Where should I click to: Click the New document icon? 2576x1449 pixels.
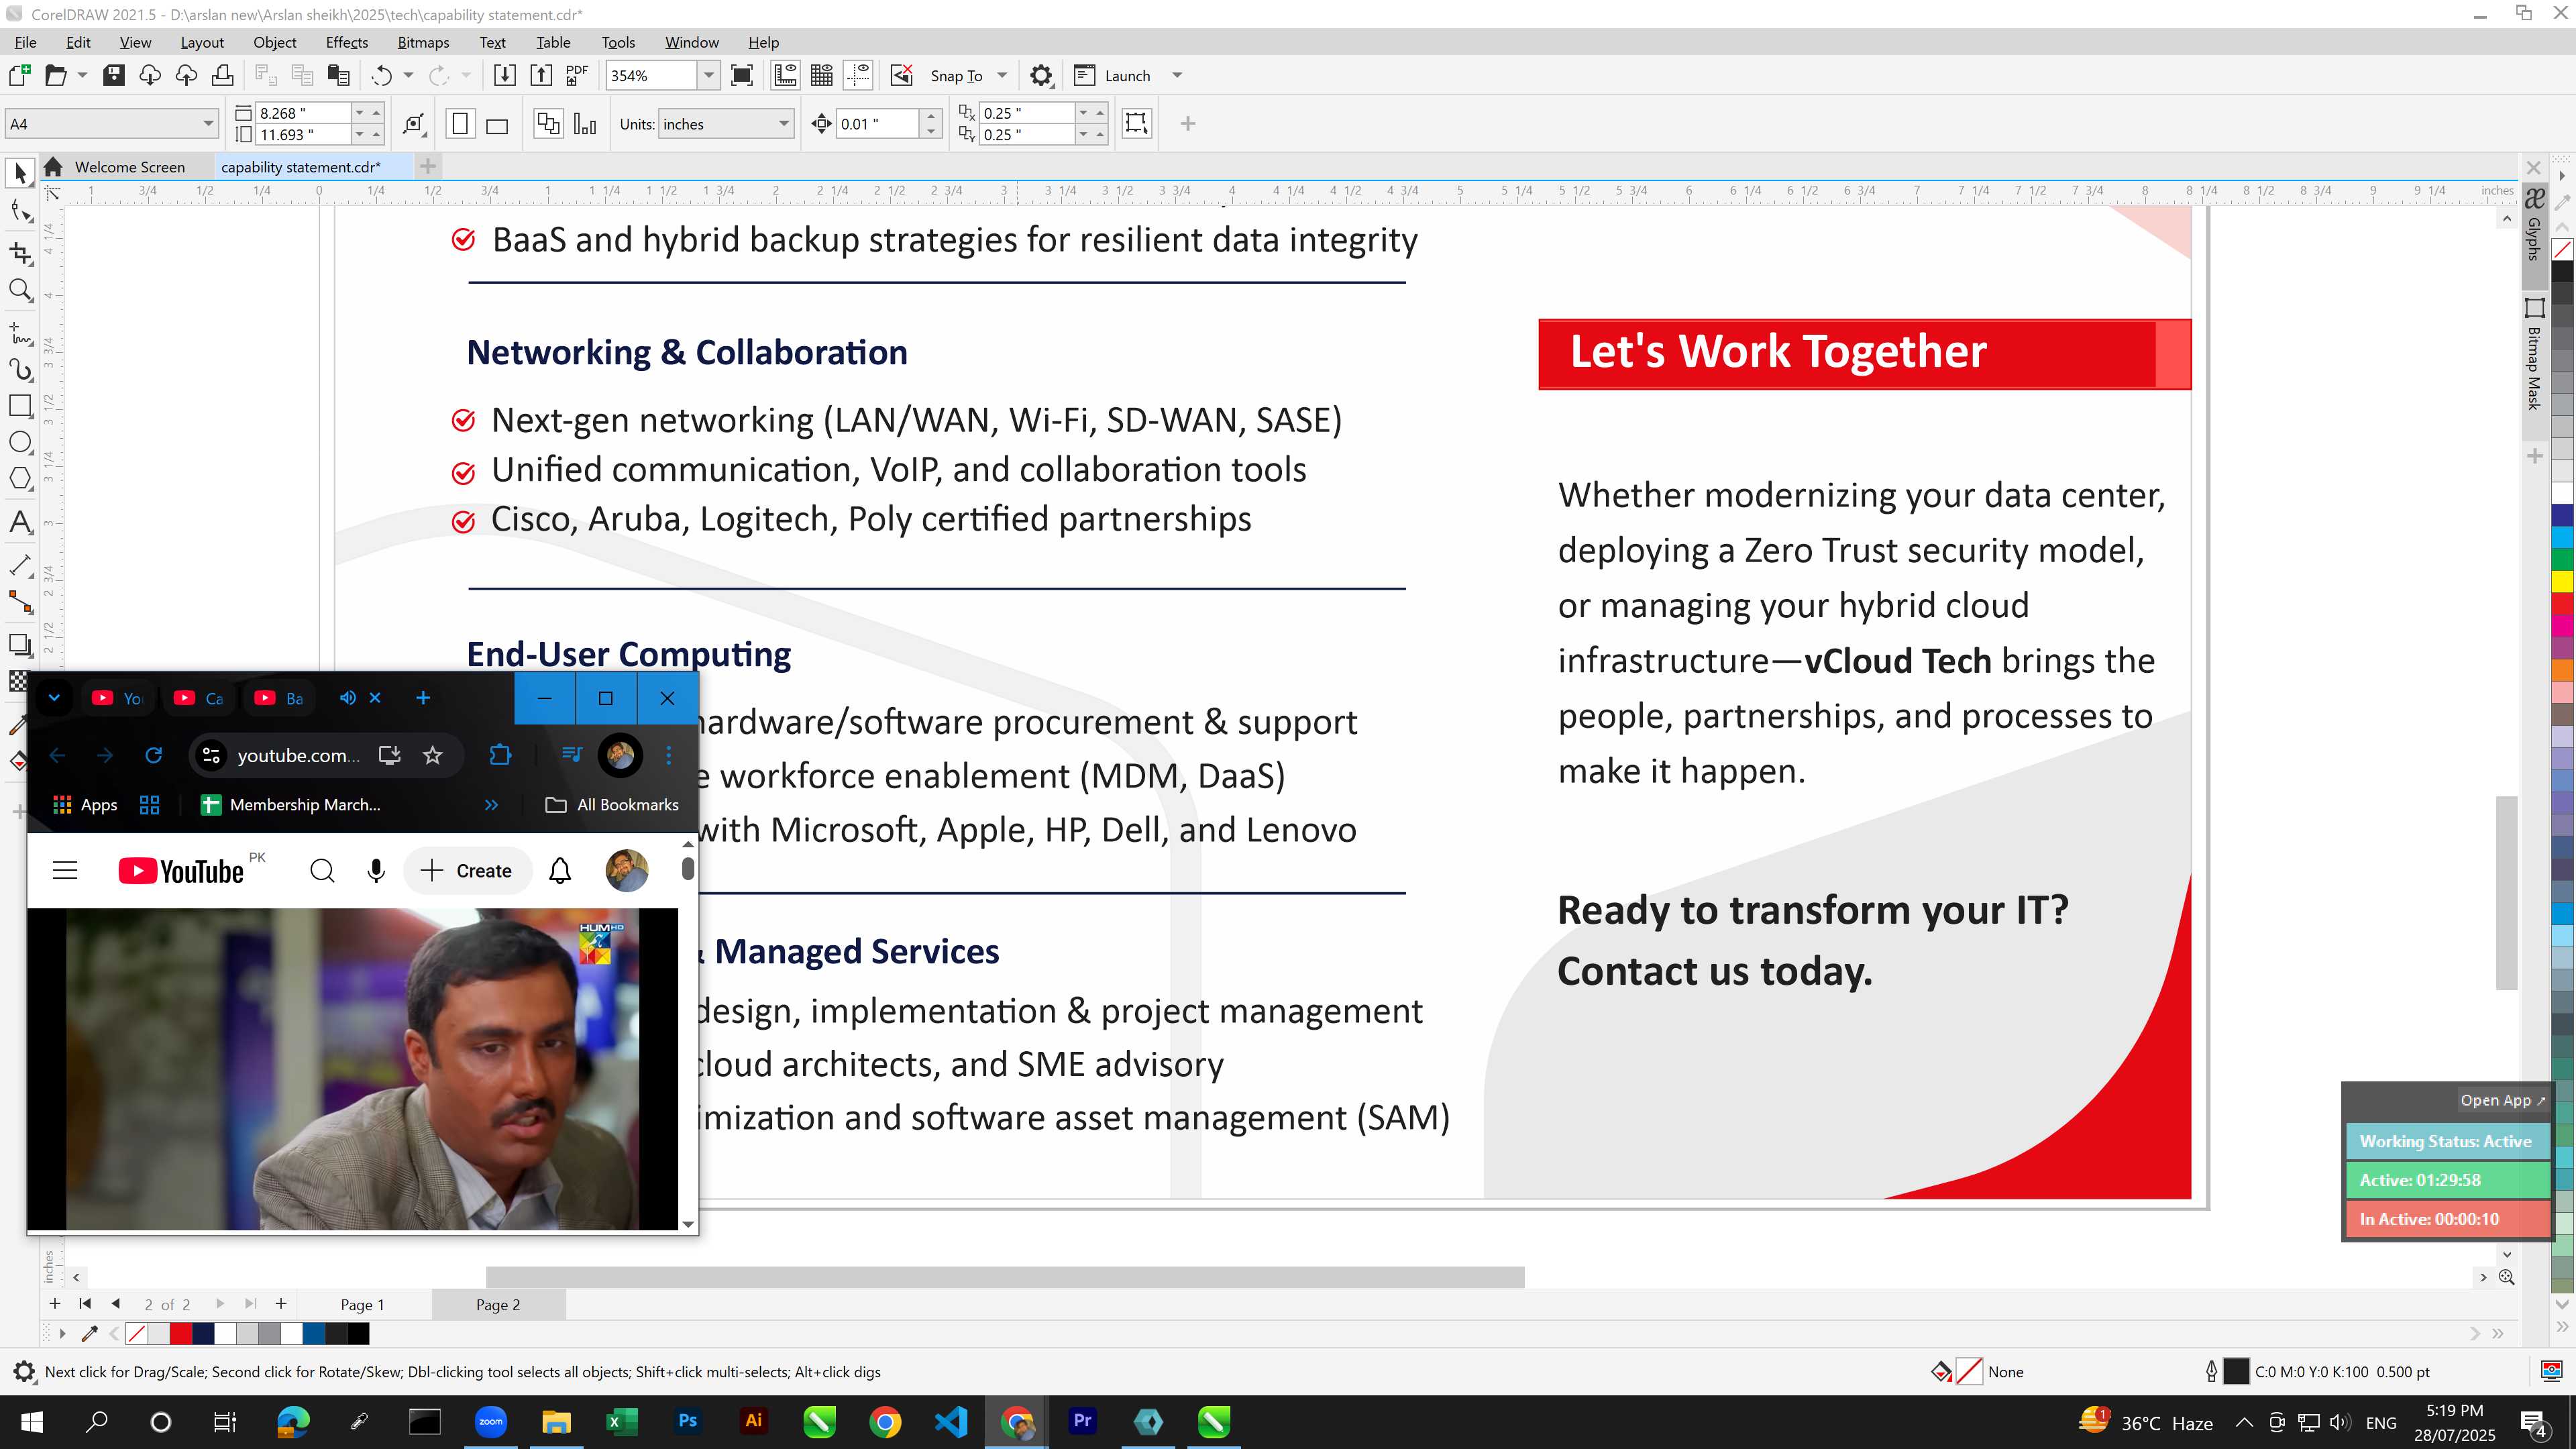tap(19, 75)
